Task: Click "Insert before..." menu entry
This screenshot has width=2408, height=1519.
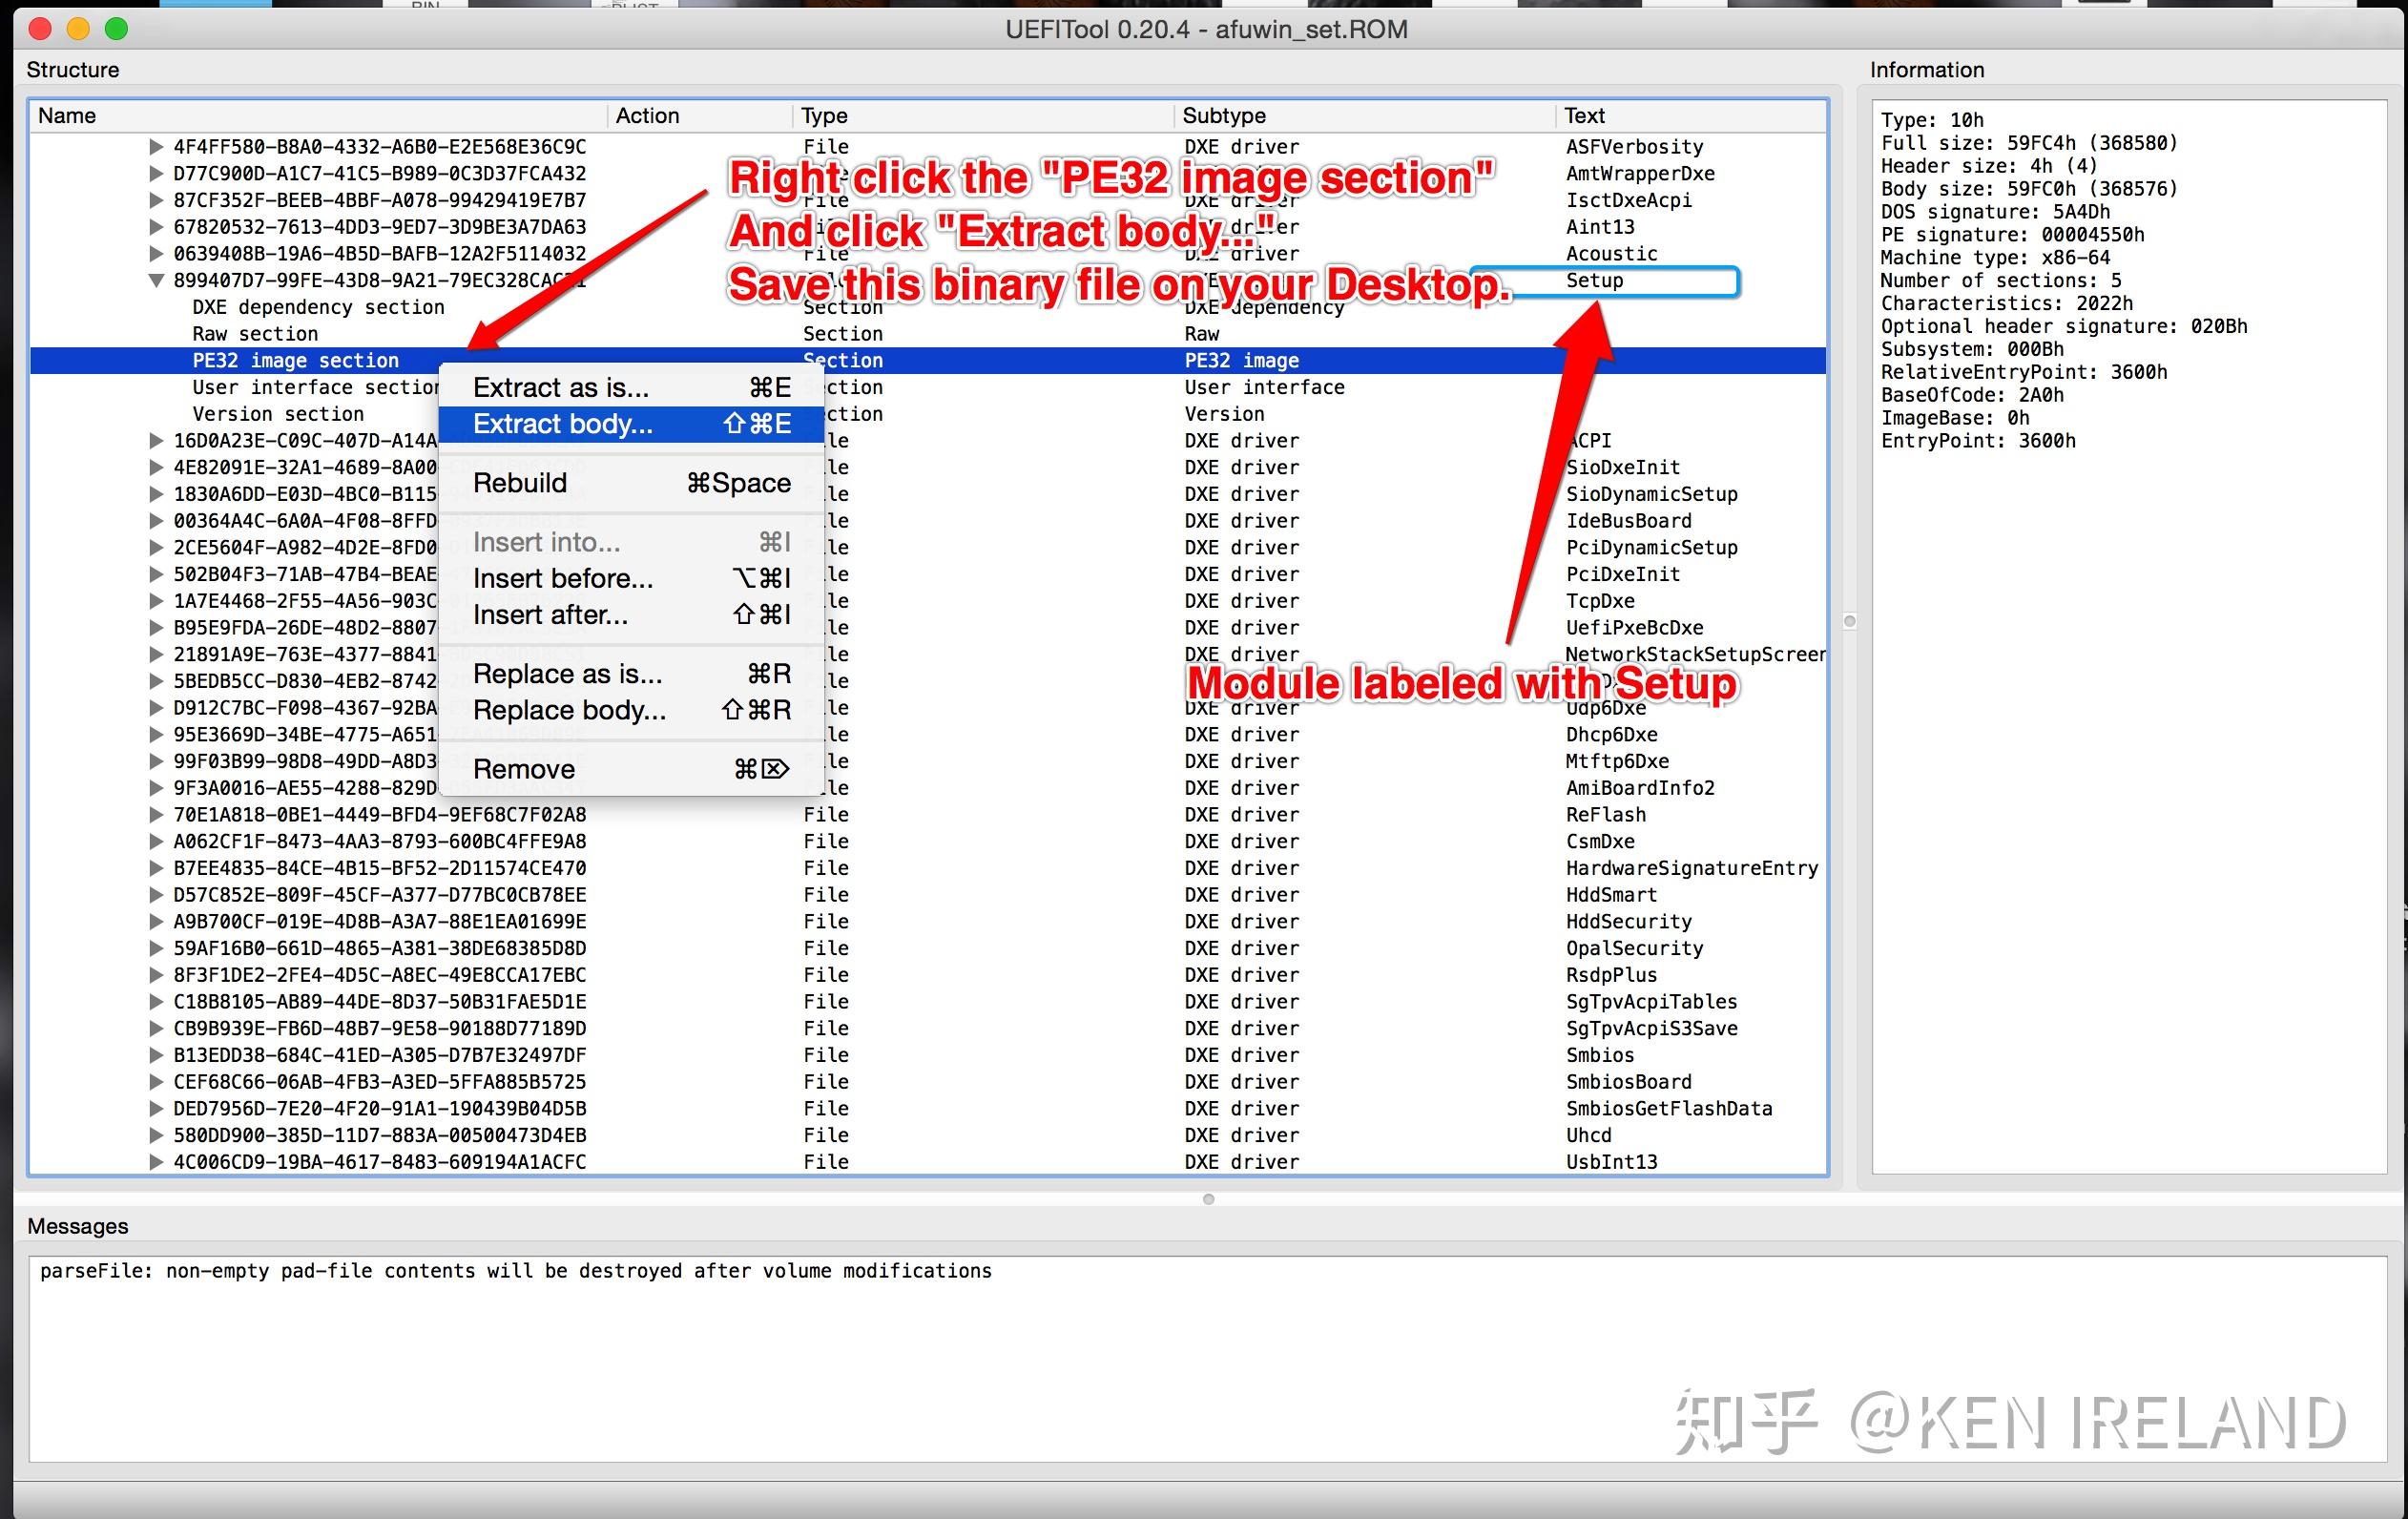Action: [x=563, y=578]
